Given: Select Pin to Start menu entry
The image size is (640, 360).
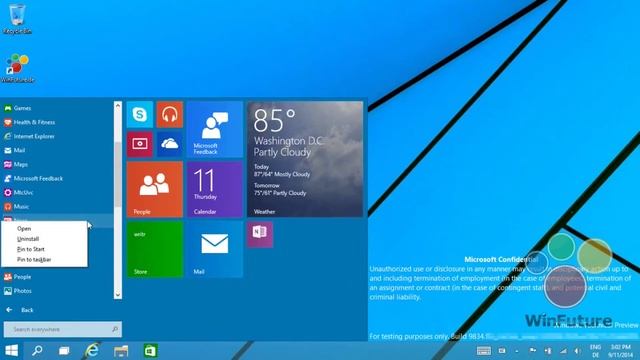Looking at the screenshot, I should [44, 249].
